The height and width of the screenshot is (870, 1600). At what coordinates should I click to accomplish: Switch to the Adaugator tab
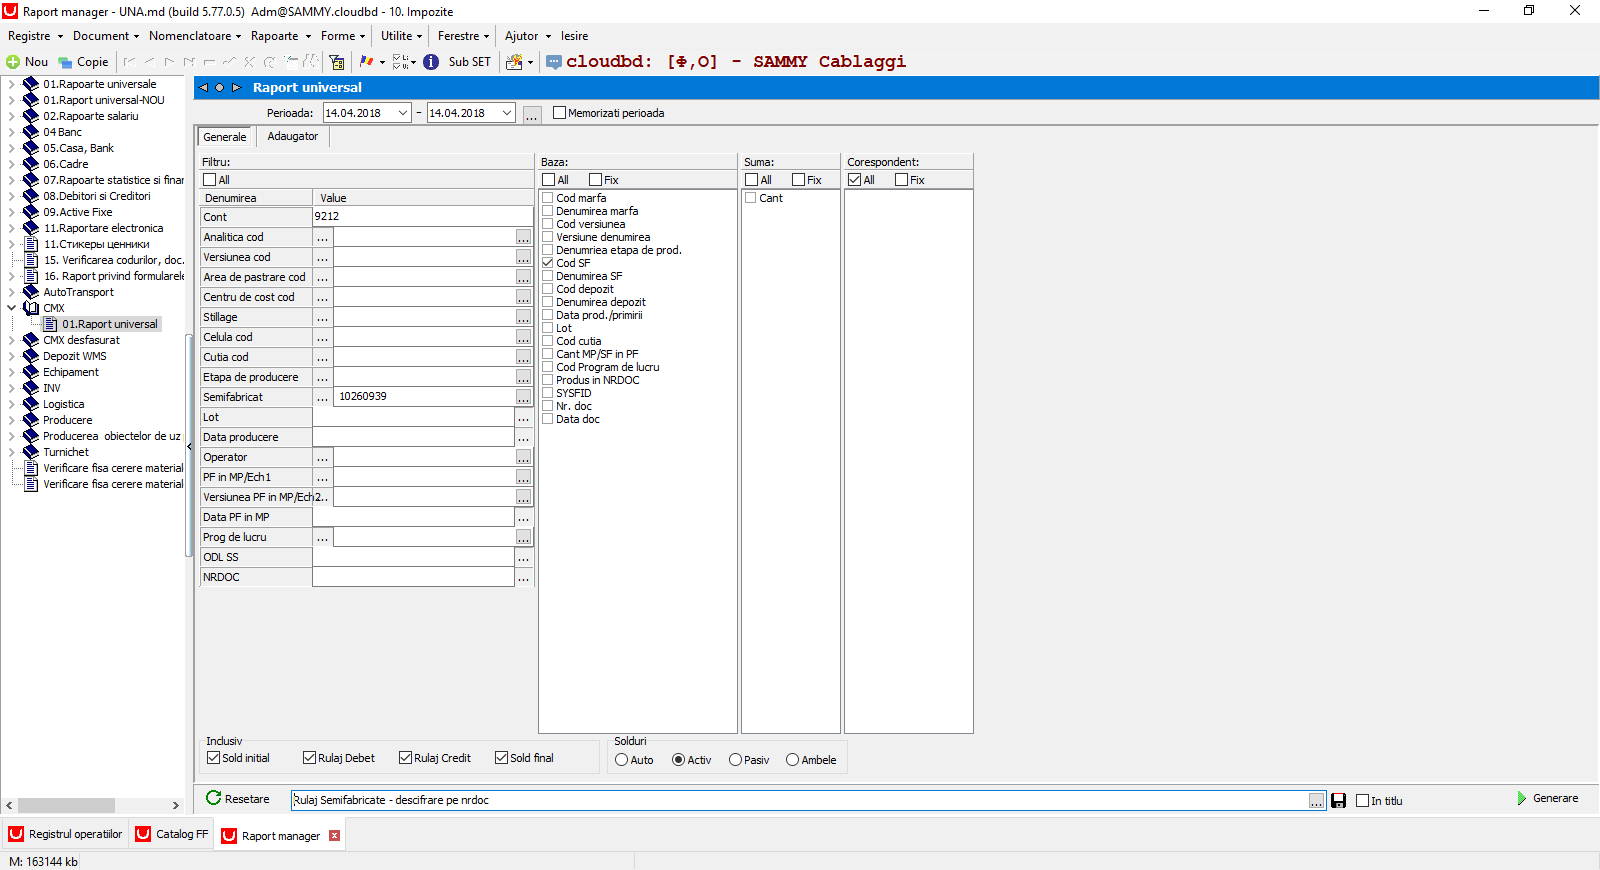point(293,136)
